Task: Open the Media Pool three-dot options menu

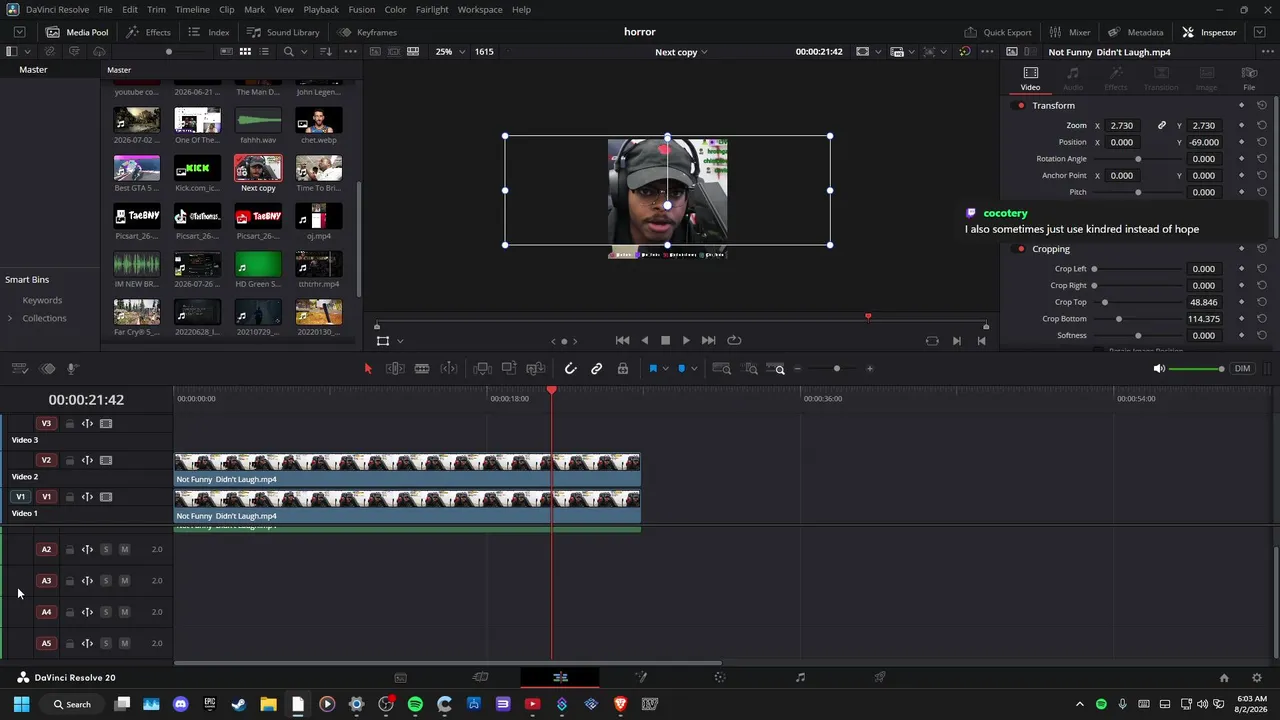Action: coord(350,52)
